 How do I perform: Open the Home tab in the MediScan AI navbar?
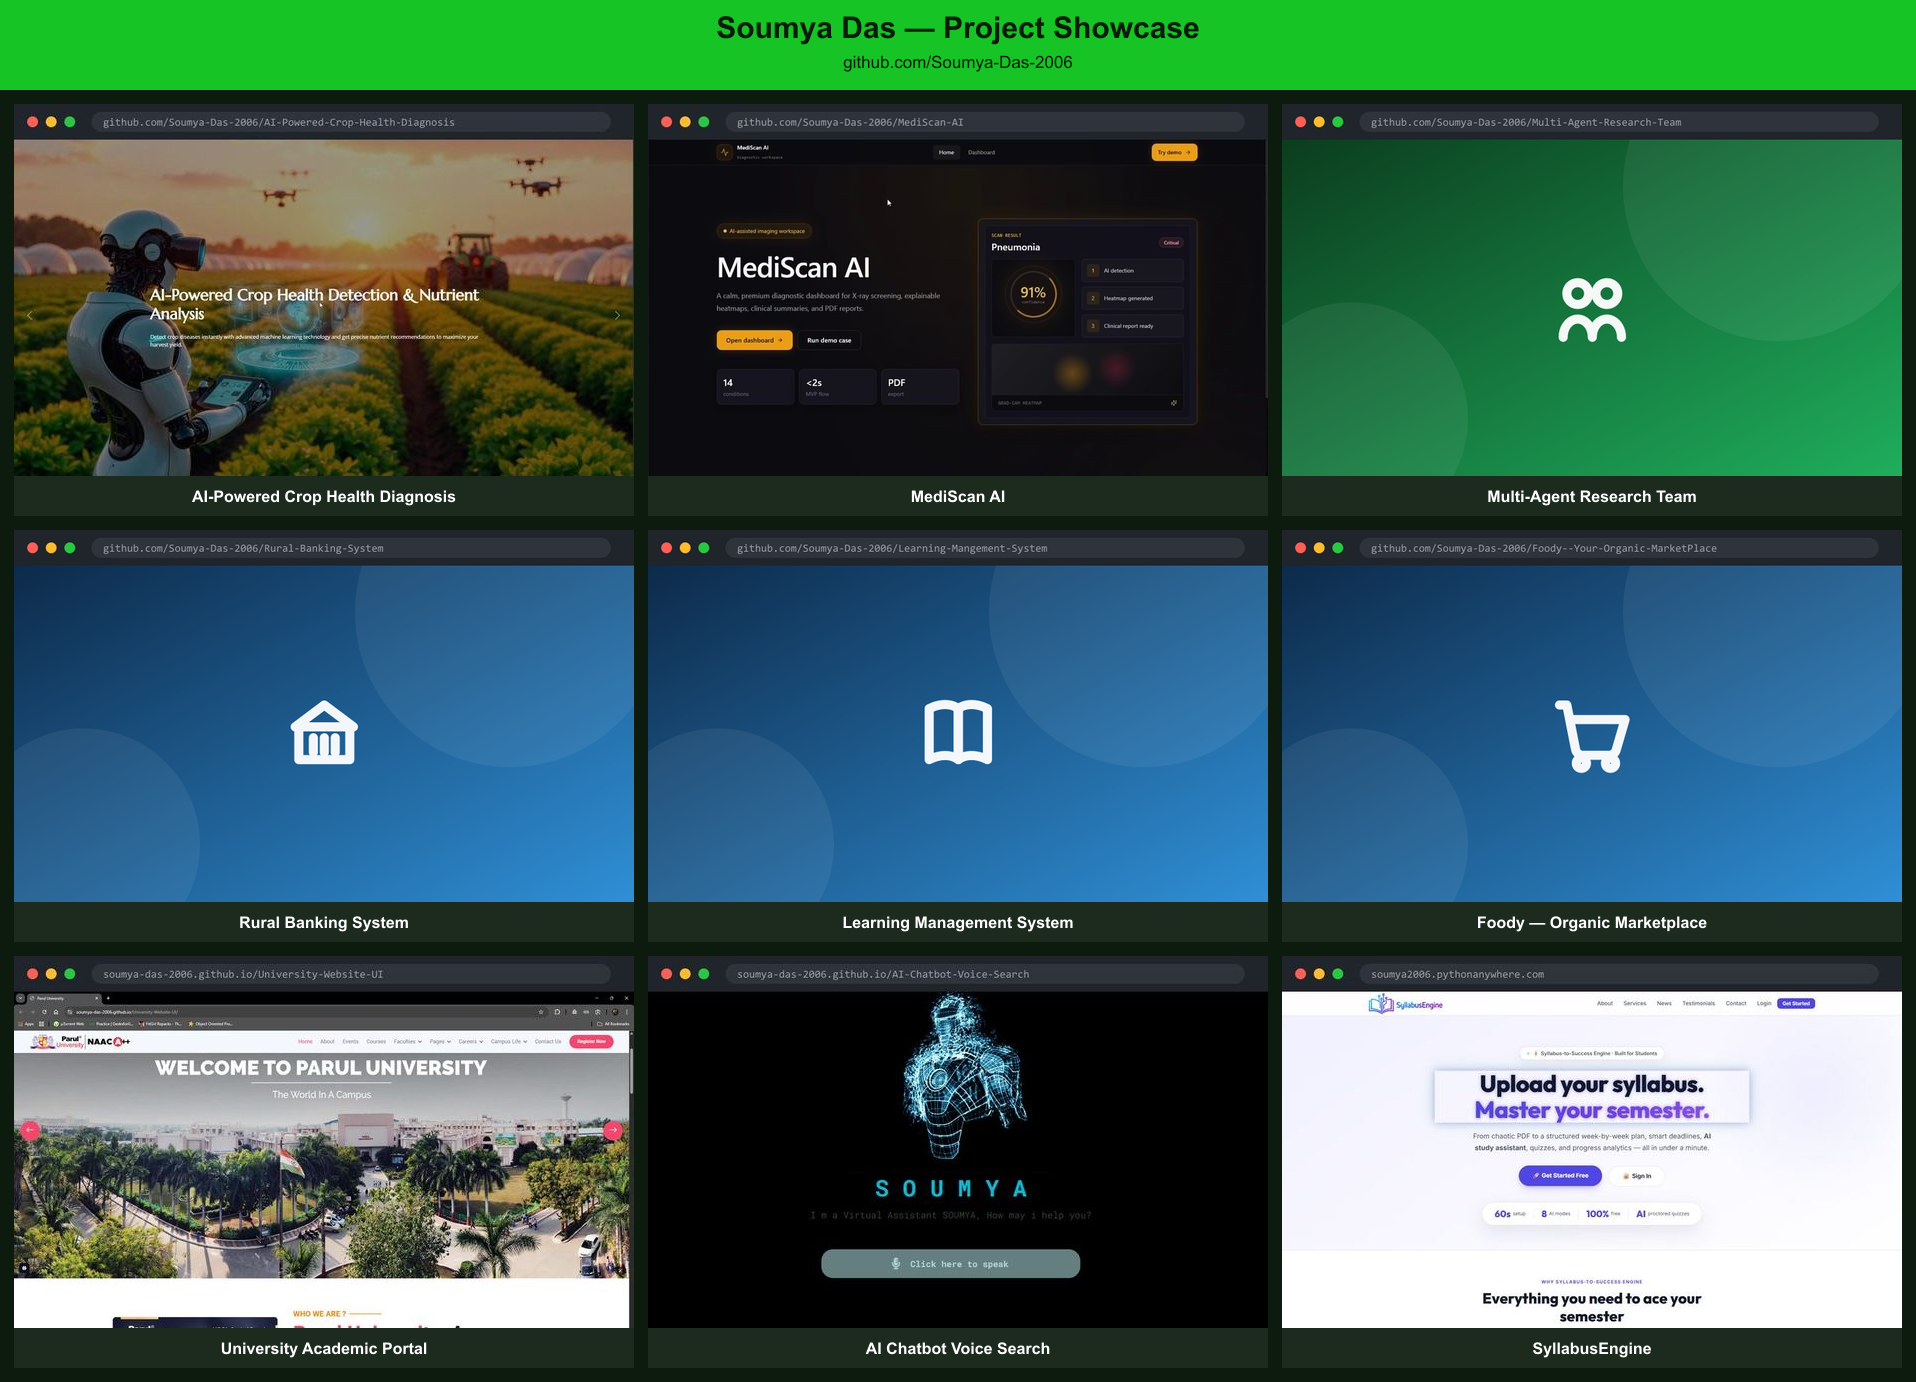point(946,152)
